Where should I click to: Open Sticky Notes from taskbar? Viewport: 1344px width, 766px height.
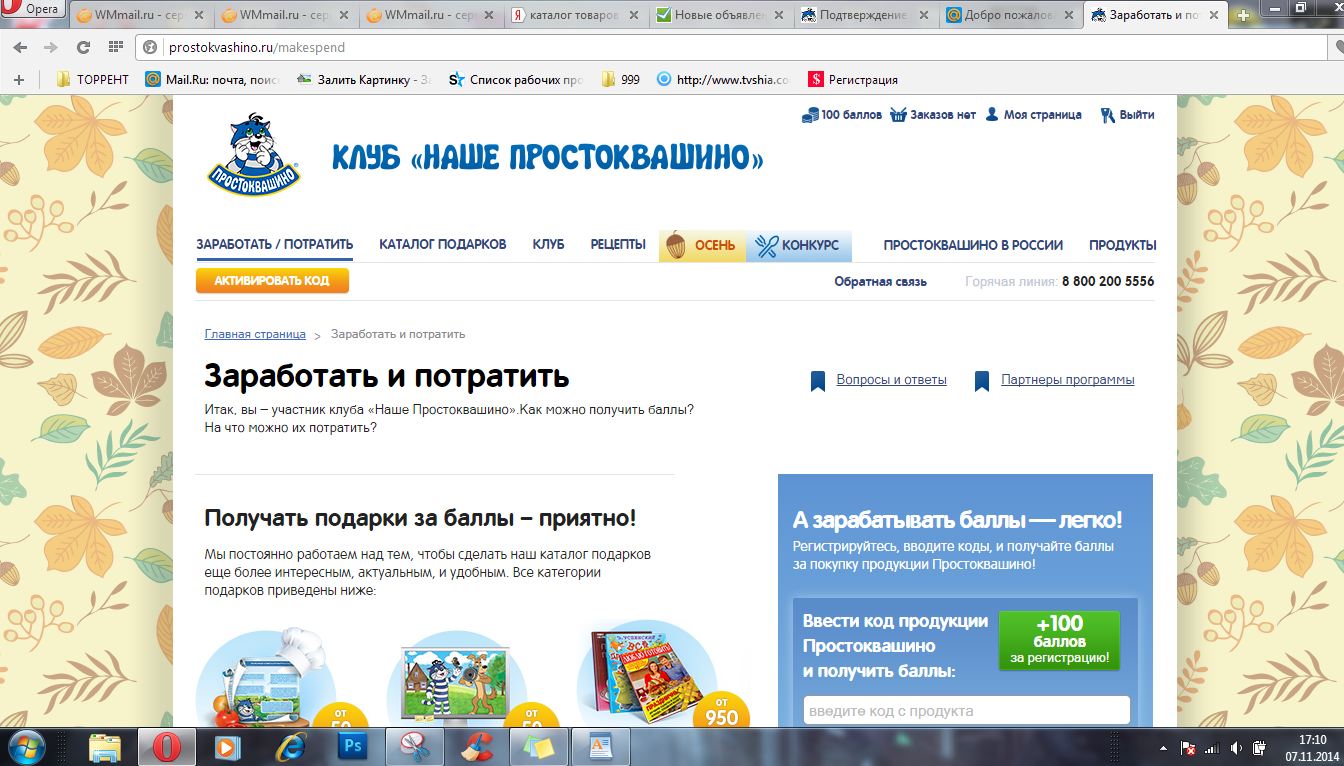pos(538,747)
